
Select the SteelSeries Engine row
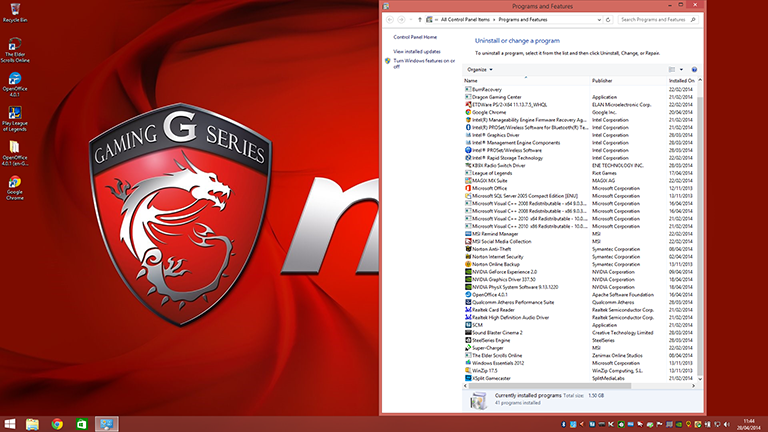pyautogui.click(x=579, y=340)
